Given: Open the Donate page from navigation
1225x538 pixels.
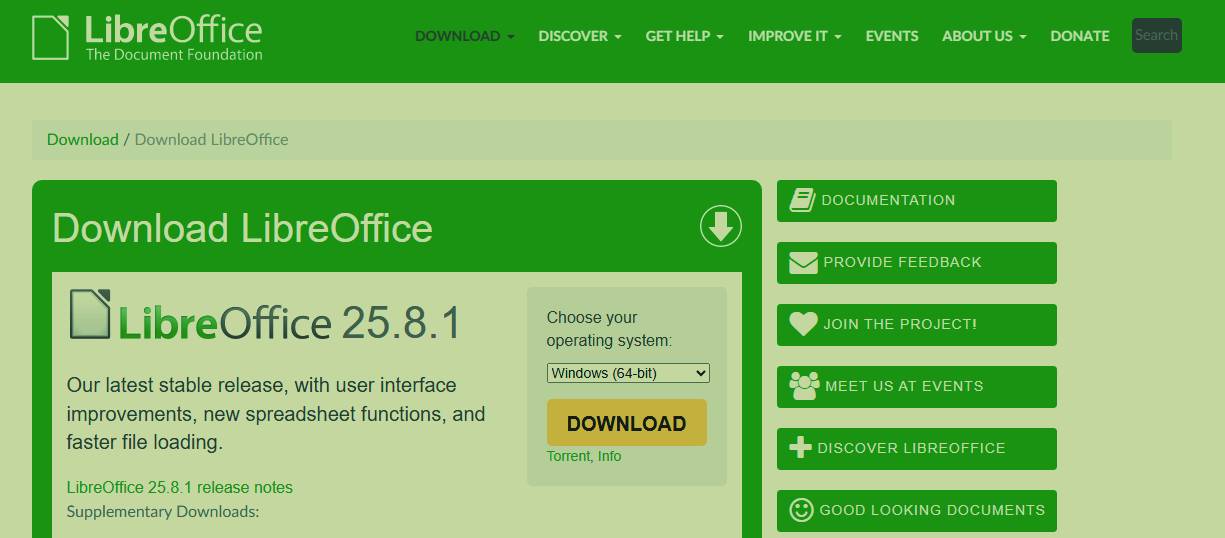Looking at the screenshot, I should click(1080, 36).
